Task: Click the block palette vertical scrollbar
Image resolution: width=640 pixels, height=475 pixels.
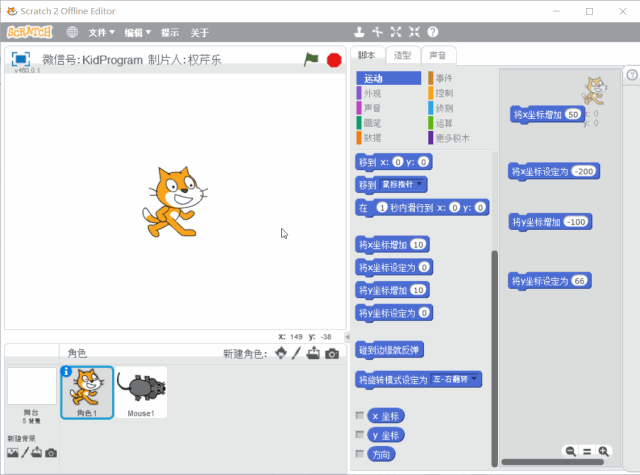Action: 494,358
